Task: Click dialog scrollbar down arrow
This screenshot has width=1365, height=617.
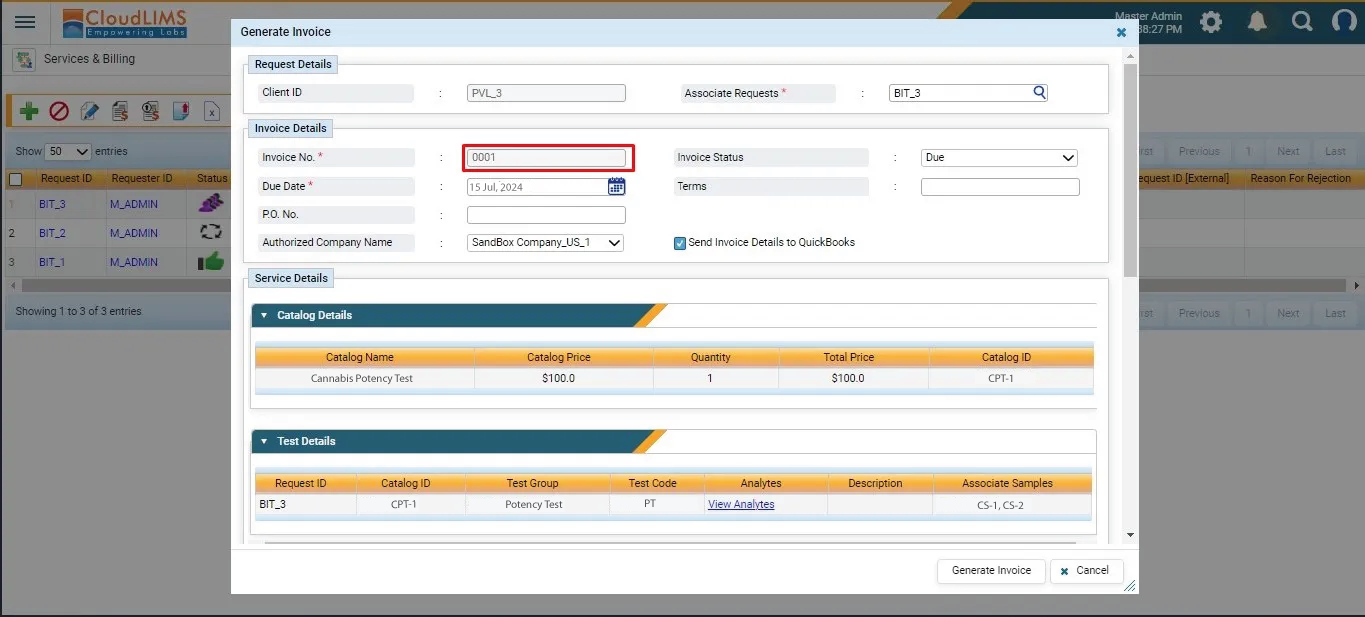Action: 1131,536
